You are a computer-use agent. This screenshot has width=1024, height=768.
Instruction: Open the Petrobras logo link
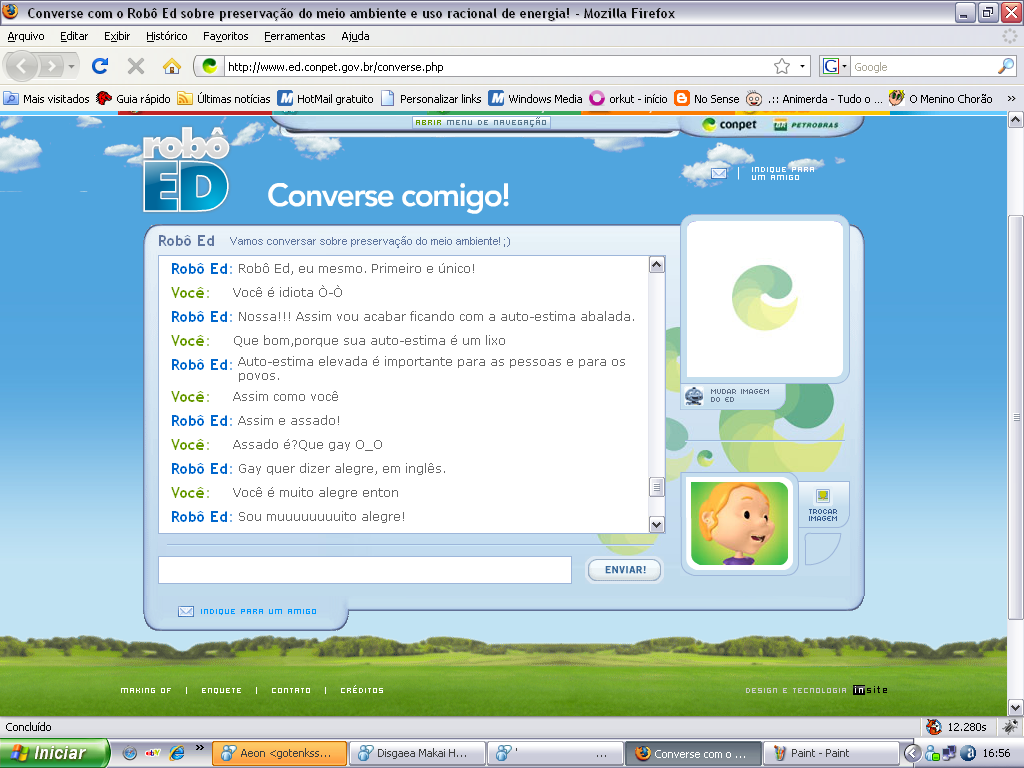pos(806,125)
